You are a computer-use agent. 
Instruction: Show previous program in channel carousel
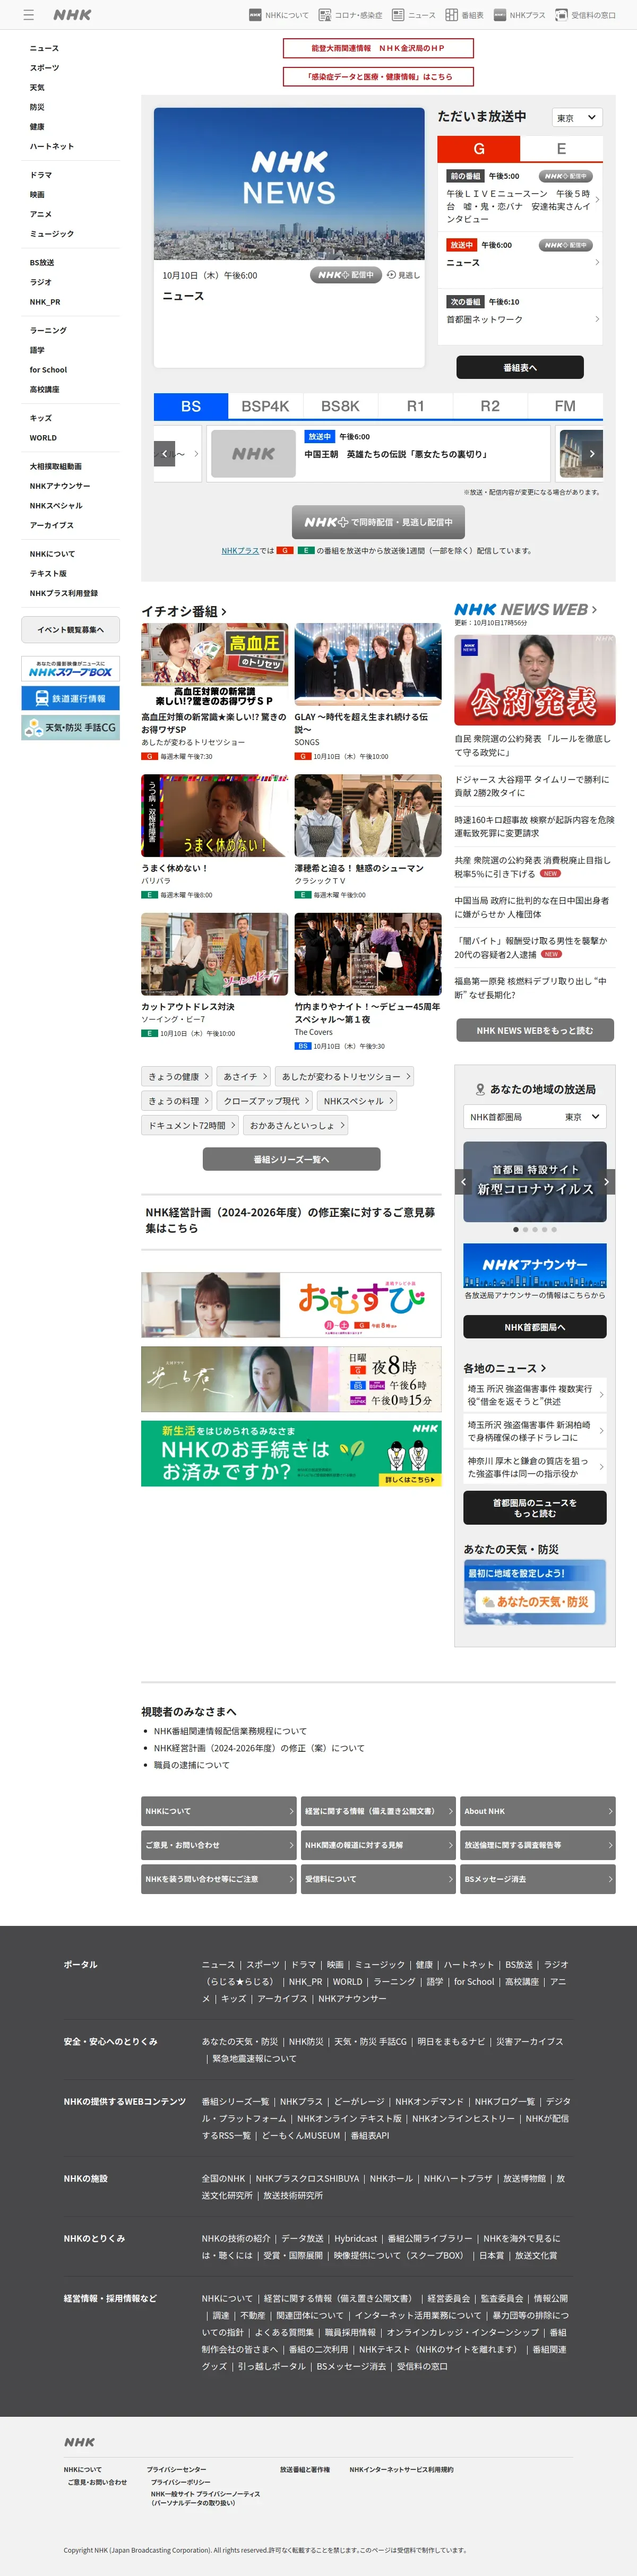[166, 454]
